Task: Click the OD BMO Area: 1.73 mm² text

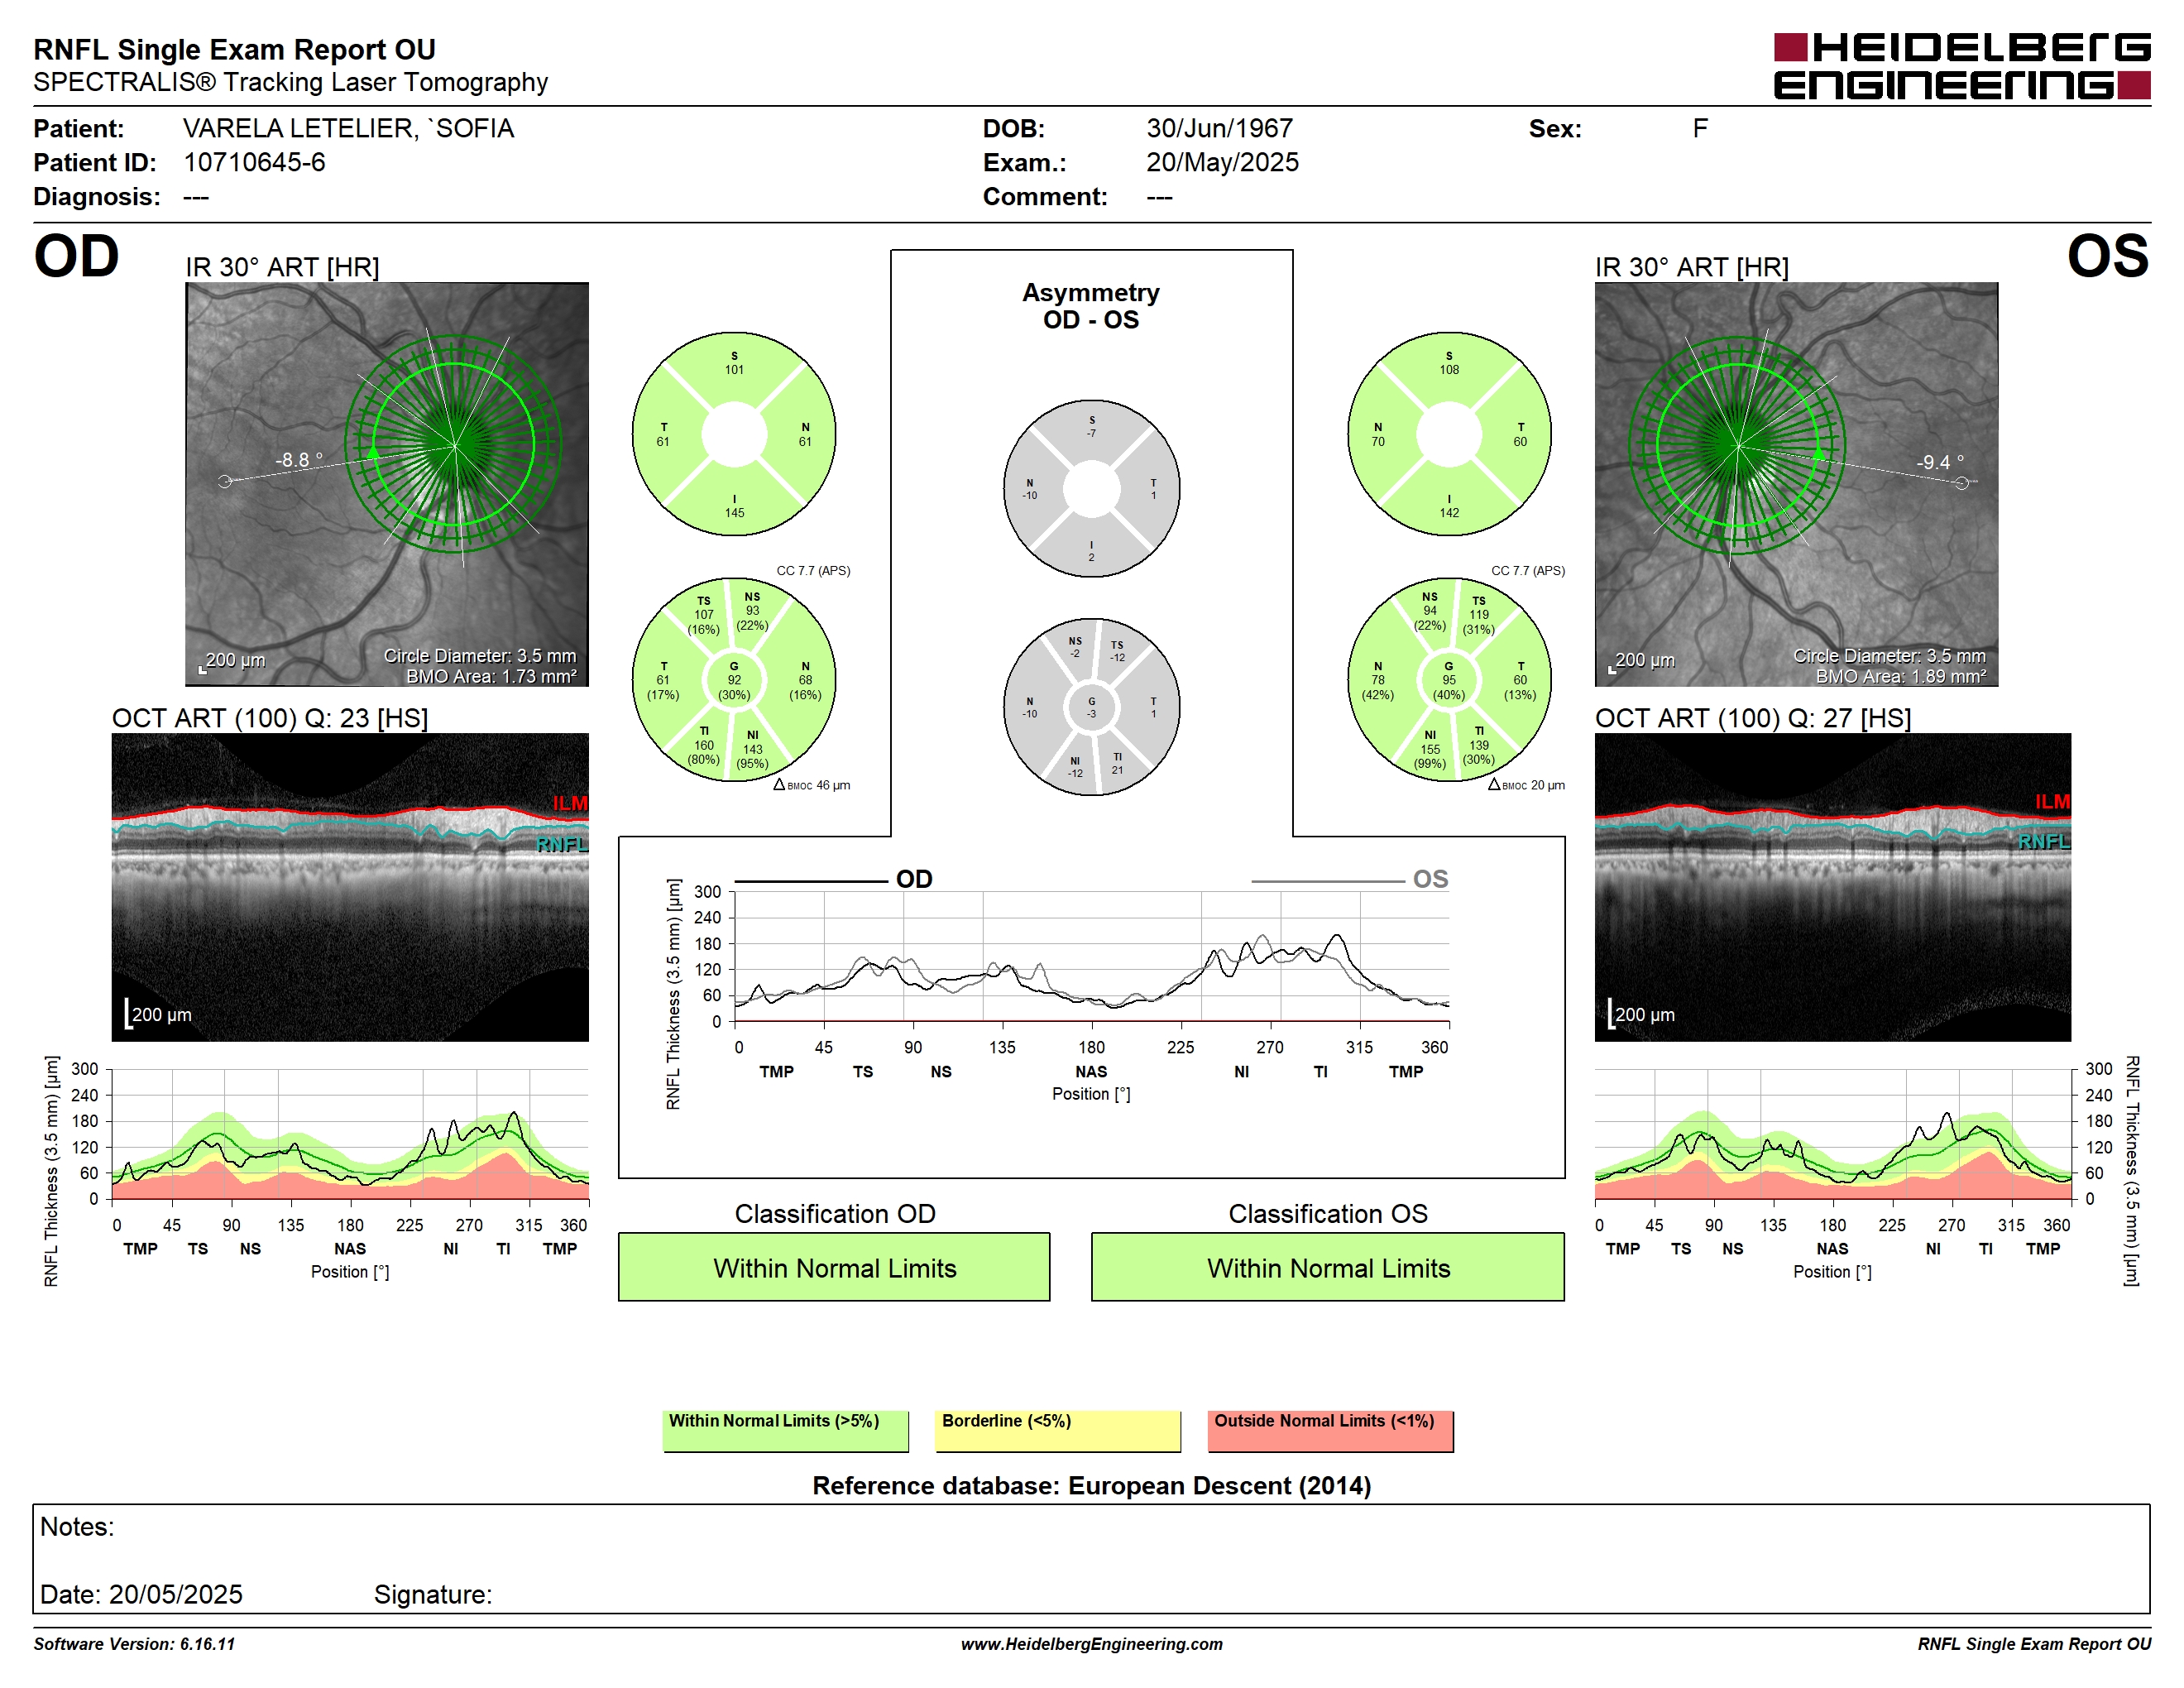Action: (491, 676)
